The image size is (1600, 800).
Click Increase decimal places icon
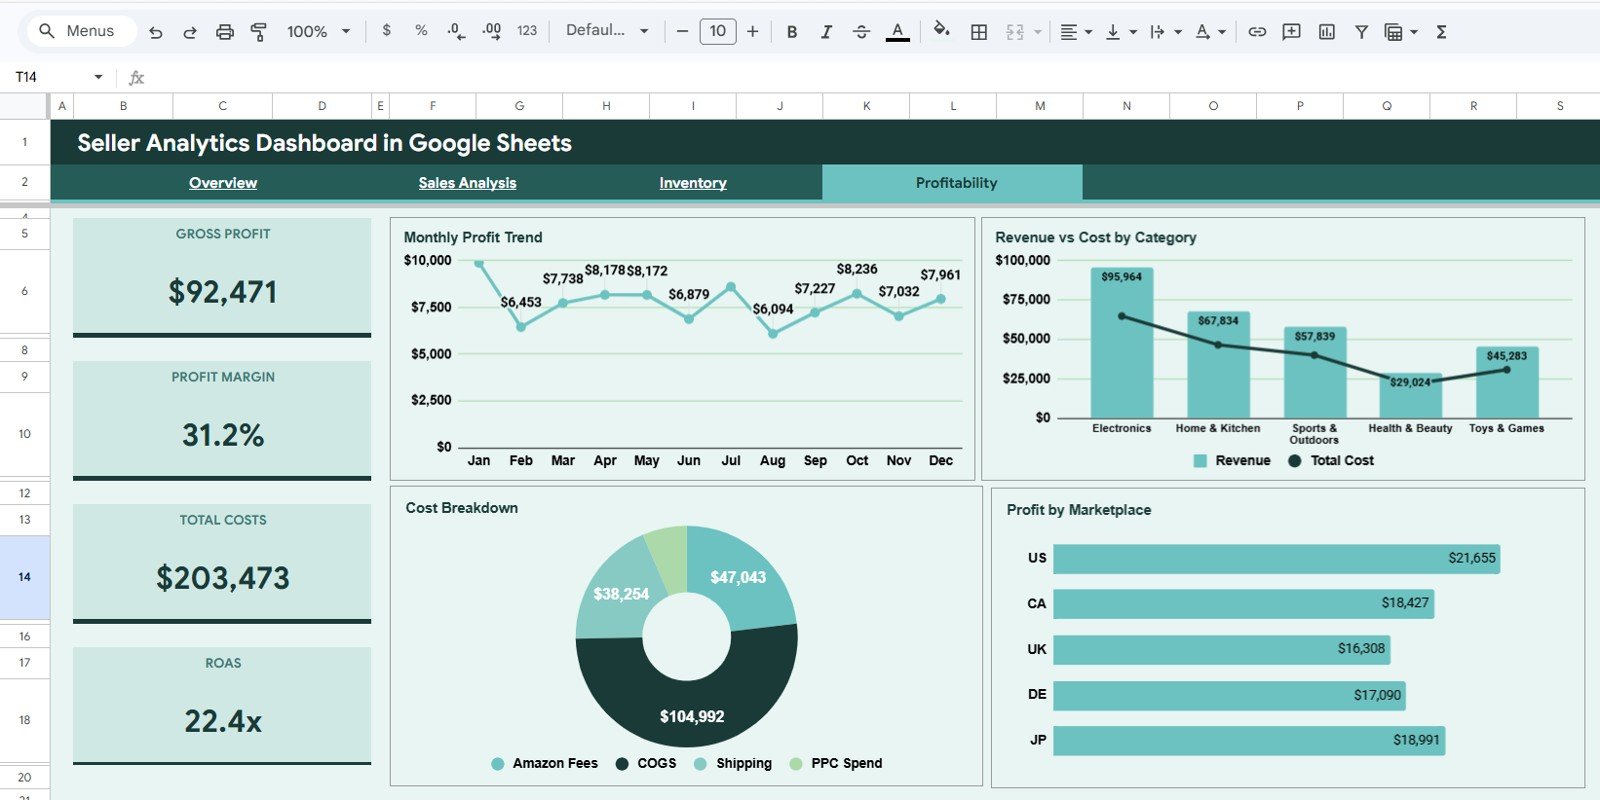pos(491,31)
